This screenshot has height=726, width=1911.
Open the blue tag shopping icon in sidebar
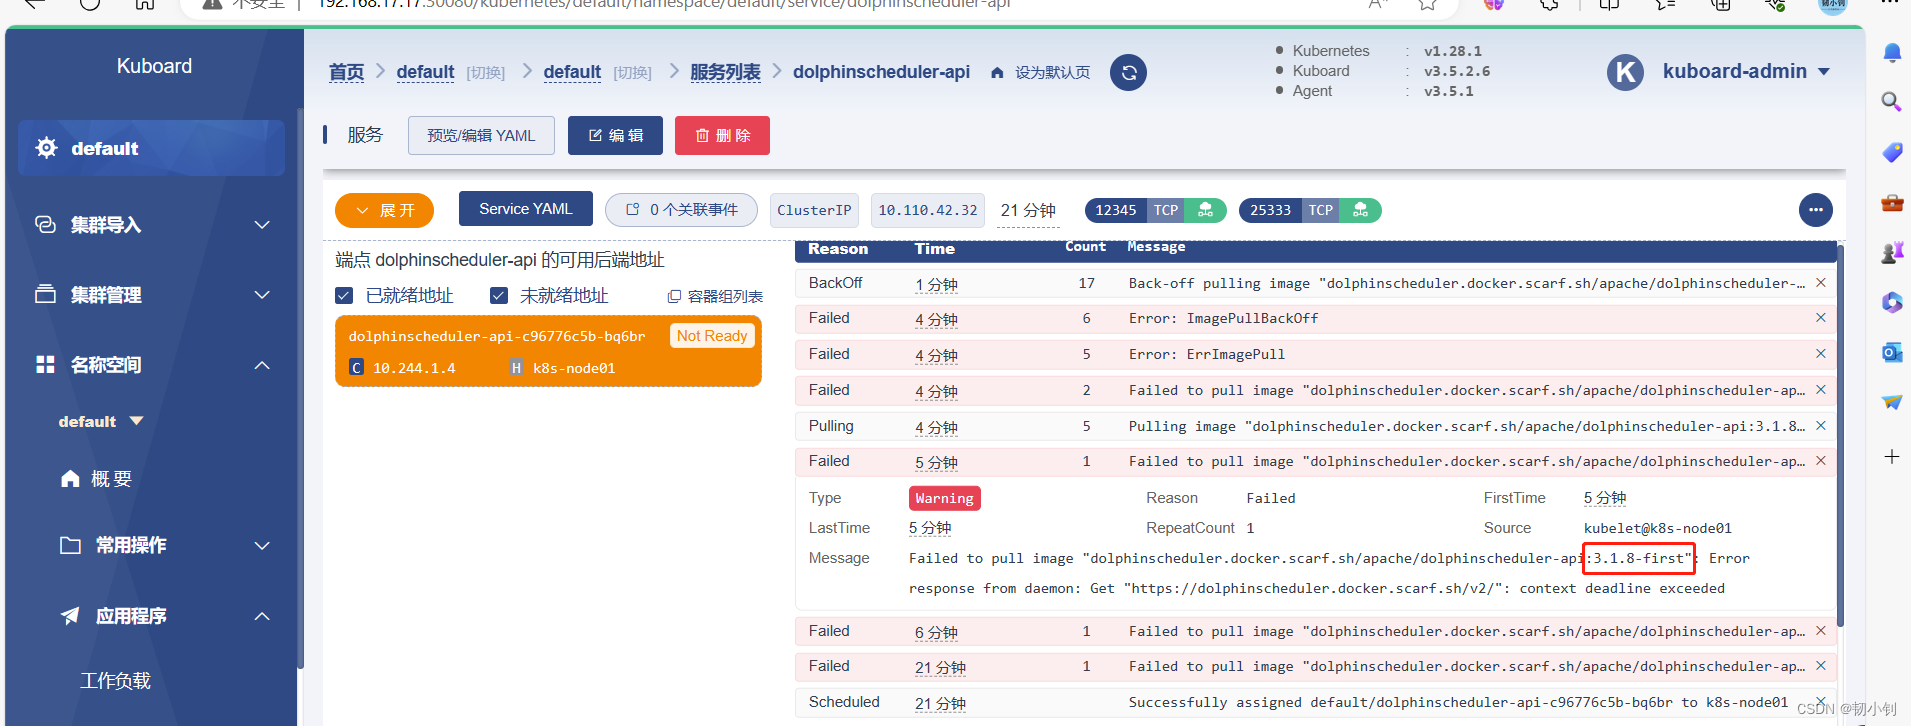click(1892, 152)
